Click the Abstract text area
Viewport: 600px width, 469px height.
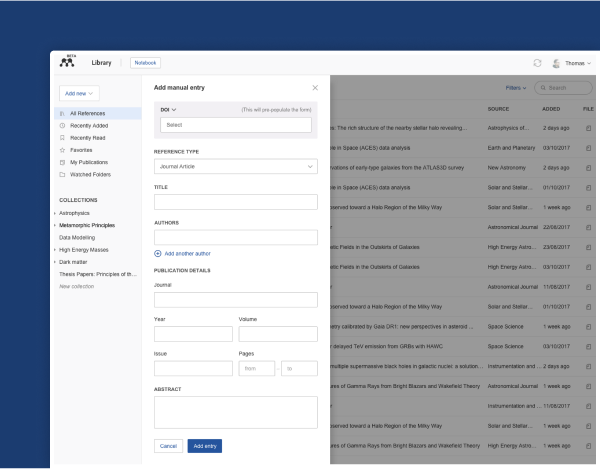coord(235,411)
